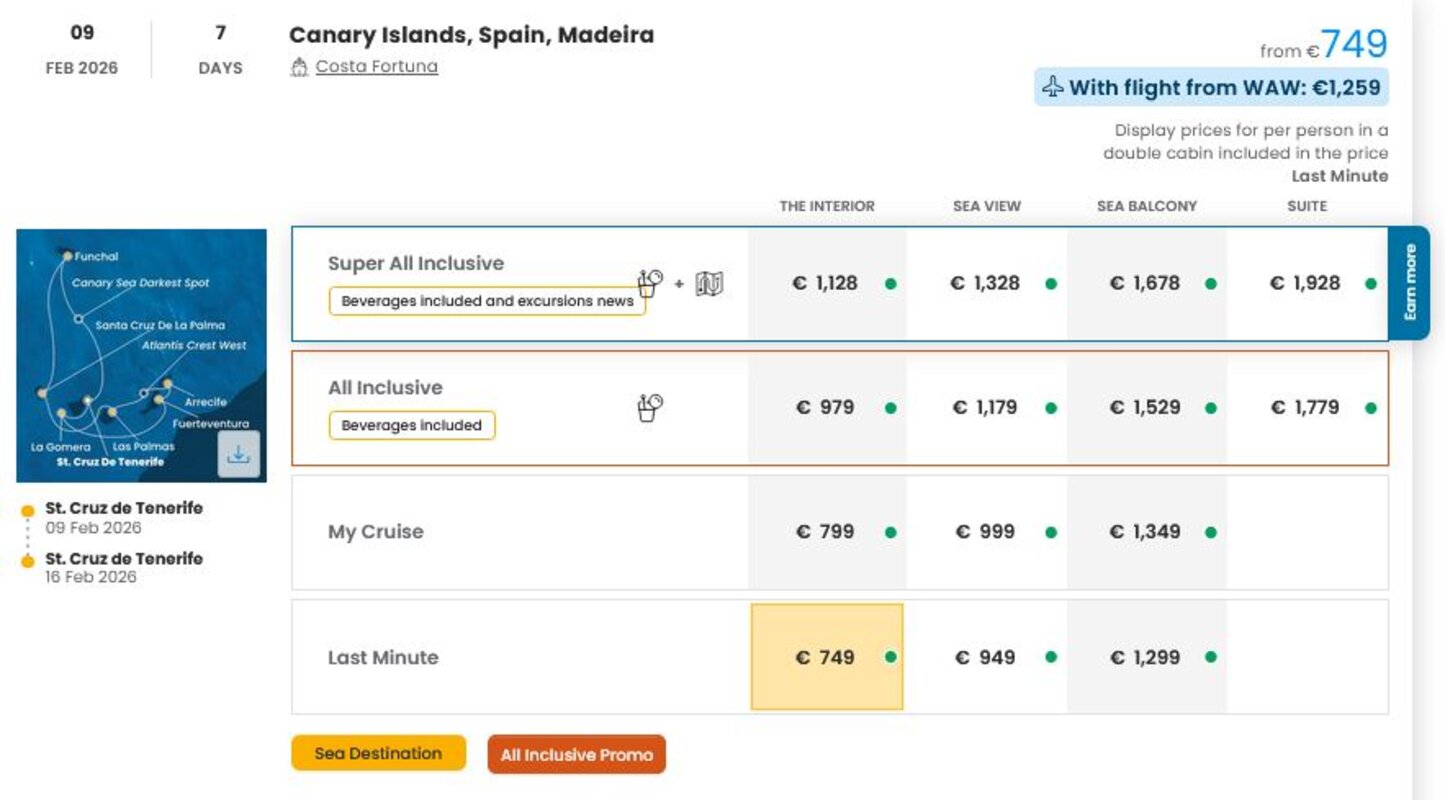Open the Earn more side tab
Screen dimensions: 1445x800
click(x=1409, y=283)
